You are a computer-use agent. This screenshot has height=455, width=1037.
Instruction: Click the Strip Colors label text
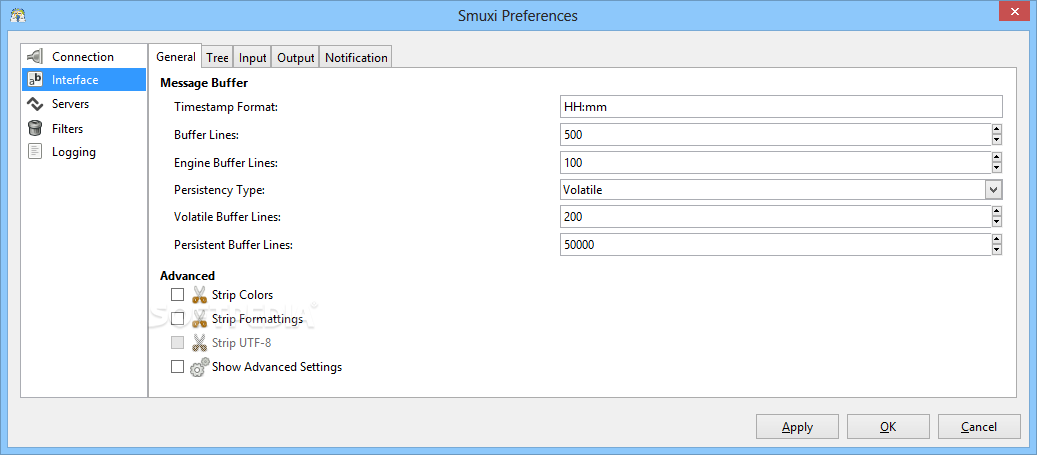[x=242, y=295]
